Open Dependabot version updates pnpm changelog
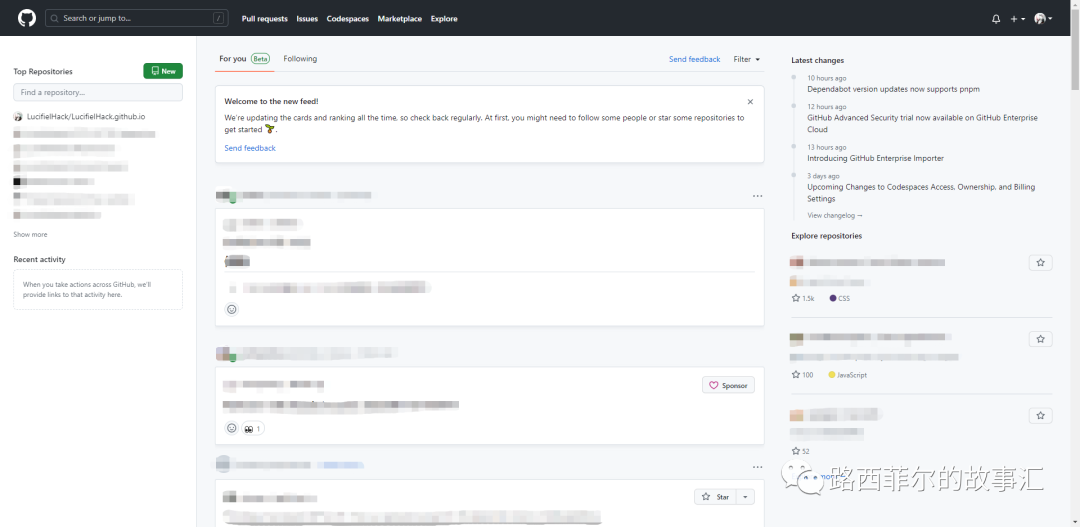1080x527 pixels. tap(893, 89)
